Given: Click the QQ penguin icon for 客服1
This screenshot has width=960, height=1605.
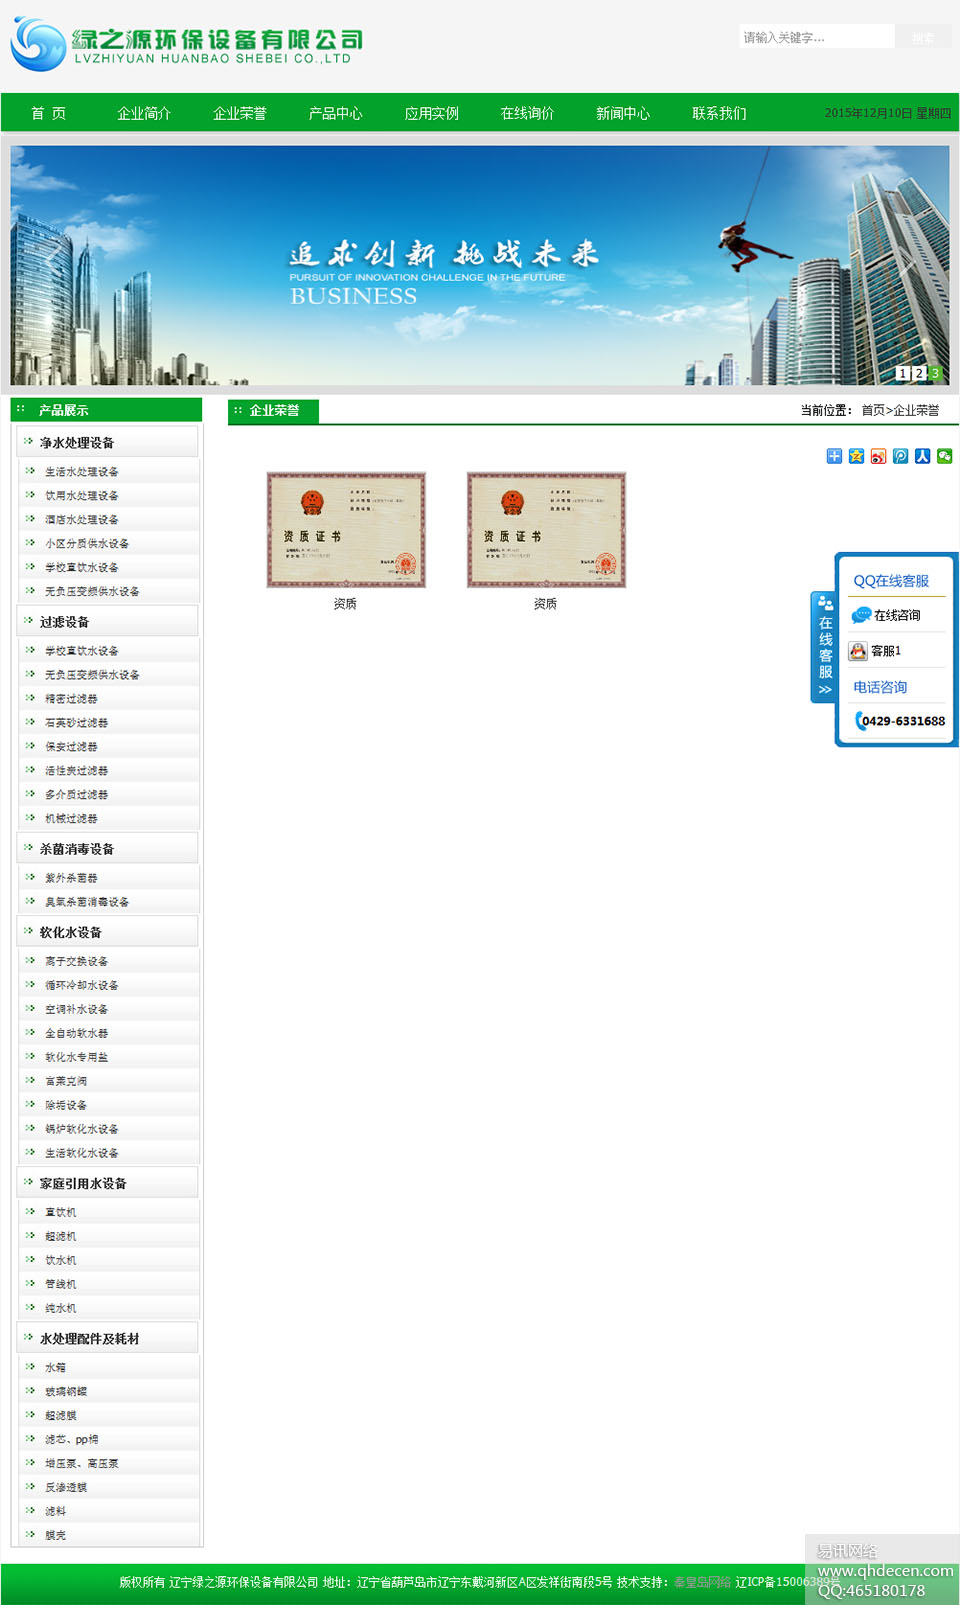Looking at the screenshot, I should click(x=858, y=651).
